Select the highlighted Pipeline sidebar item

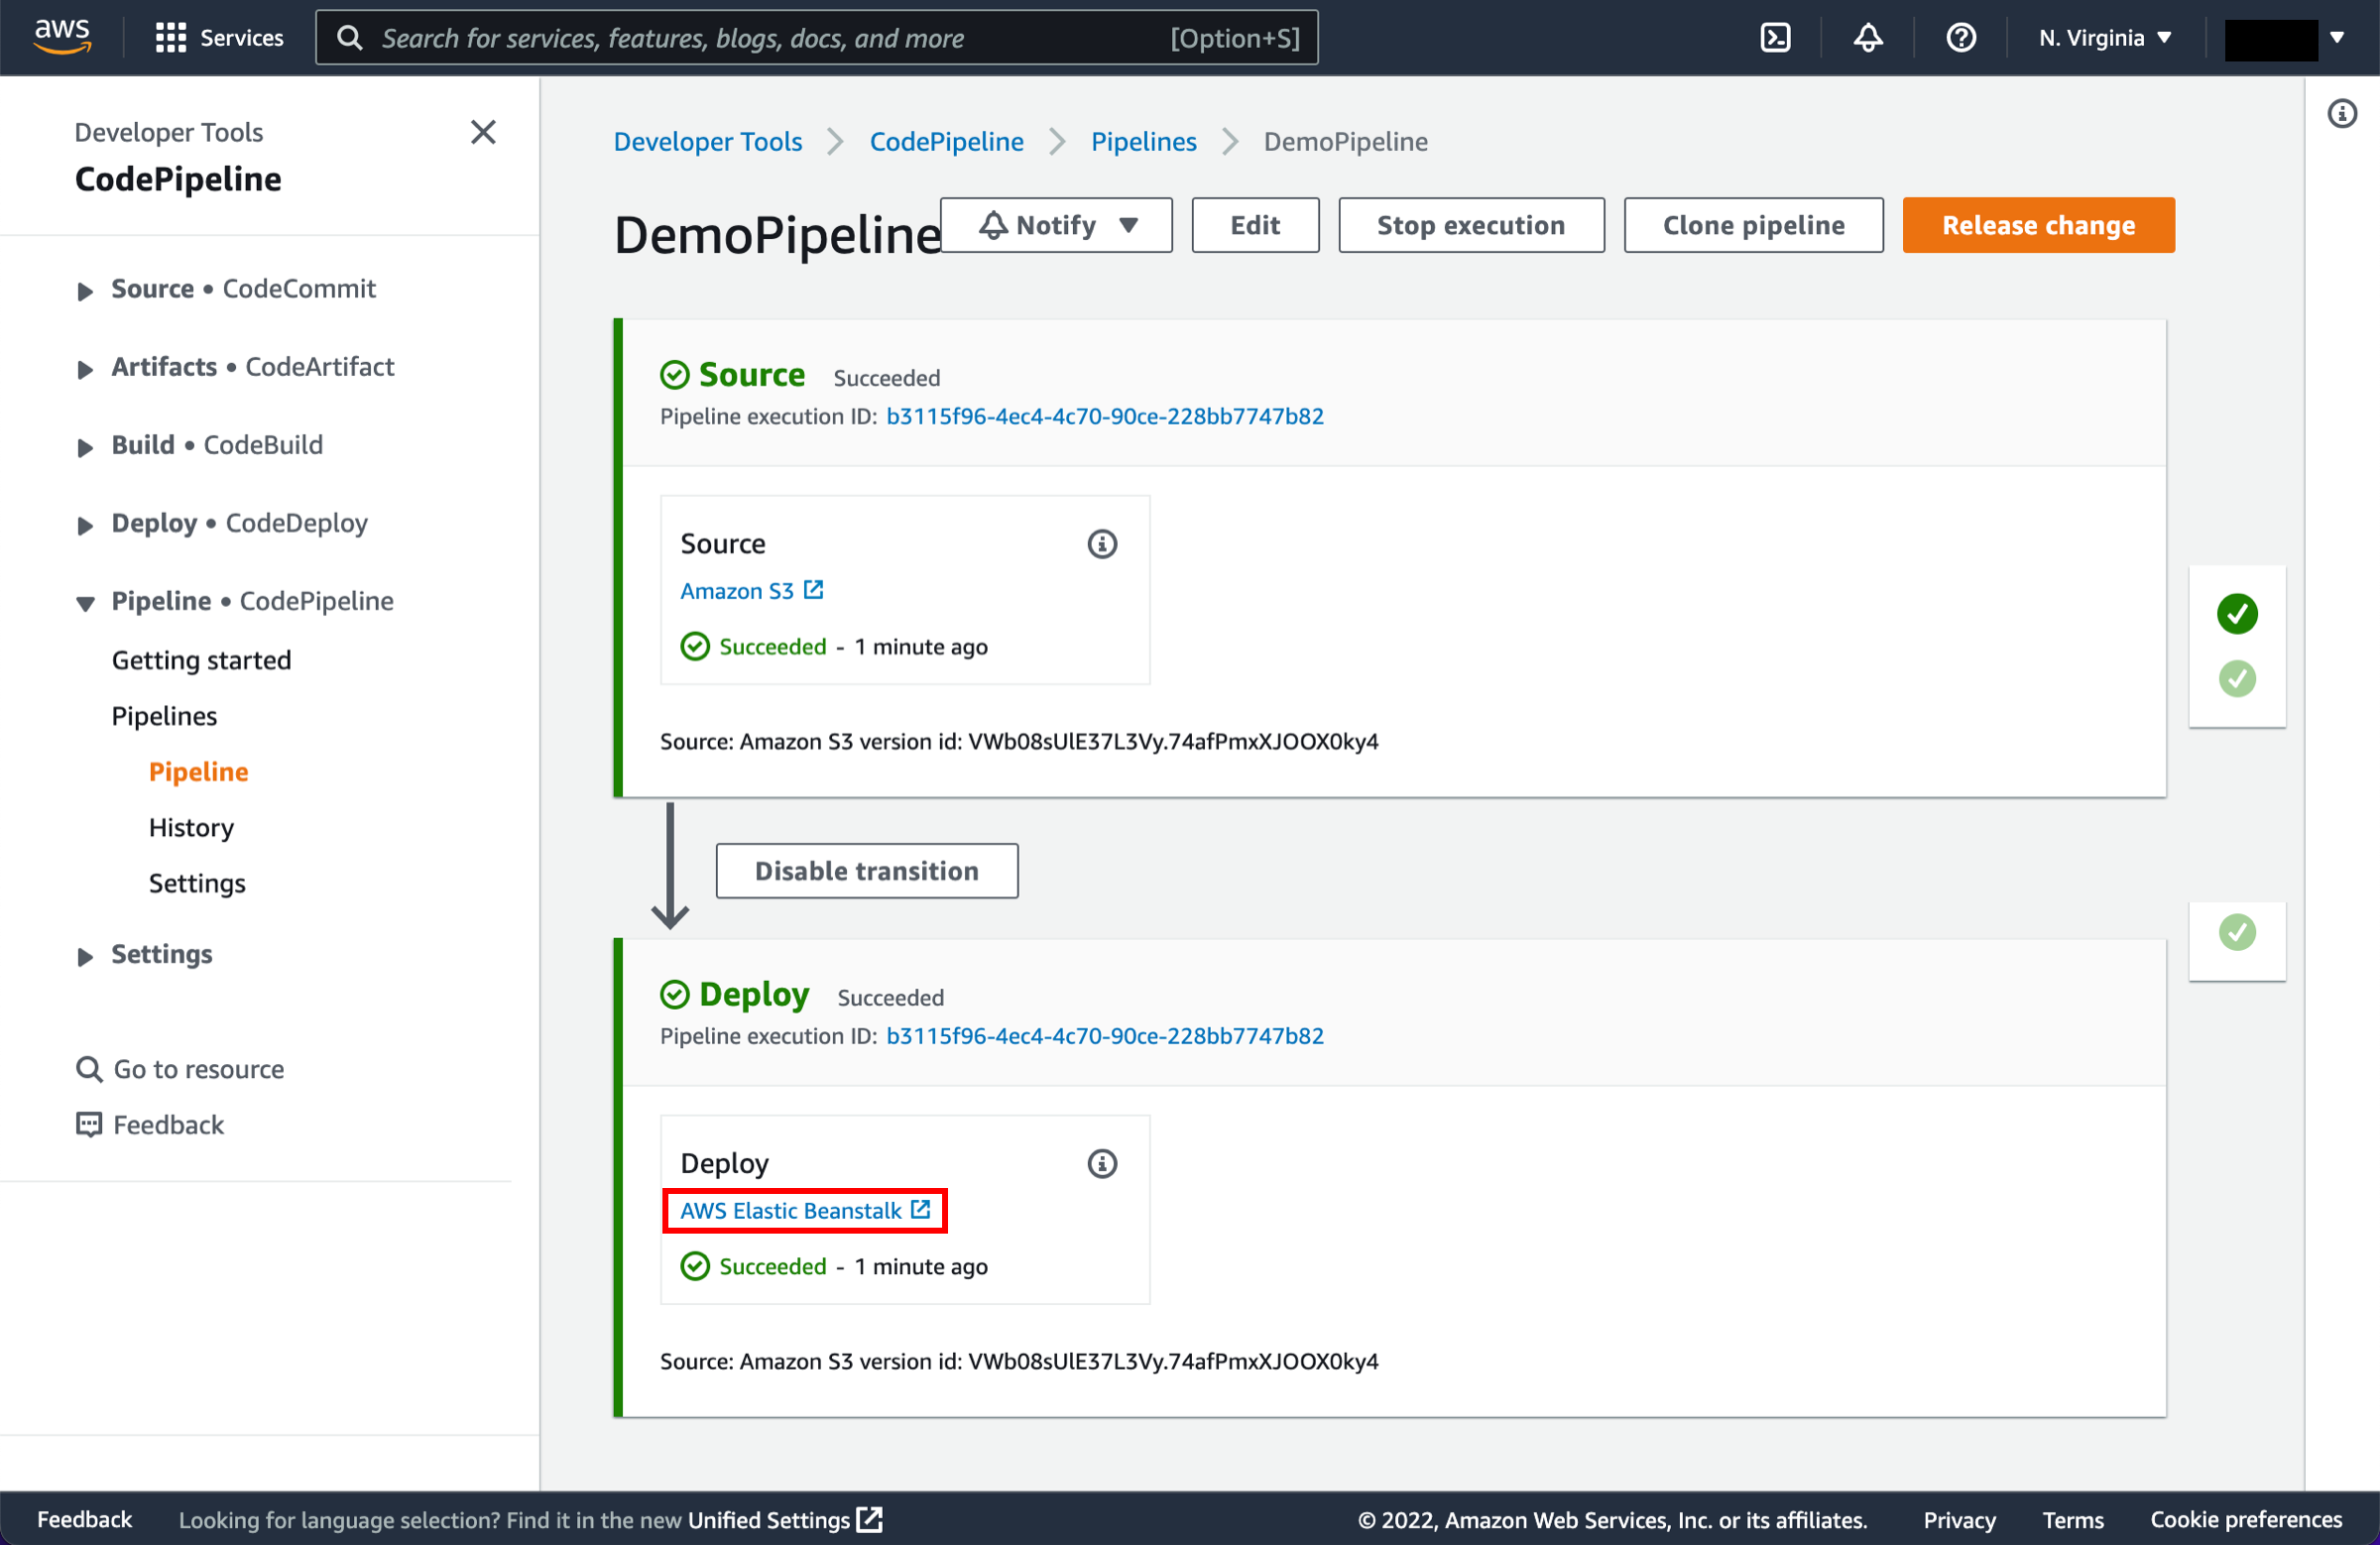[198, 772]
